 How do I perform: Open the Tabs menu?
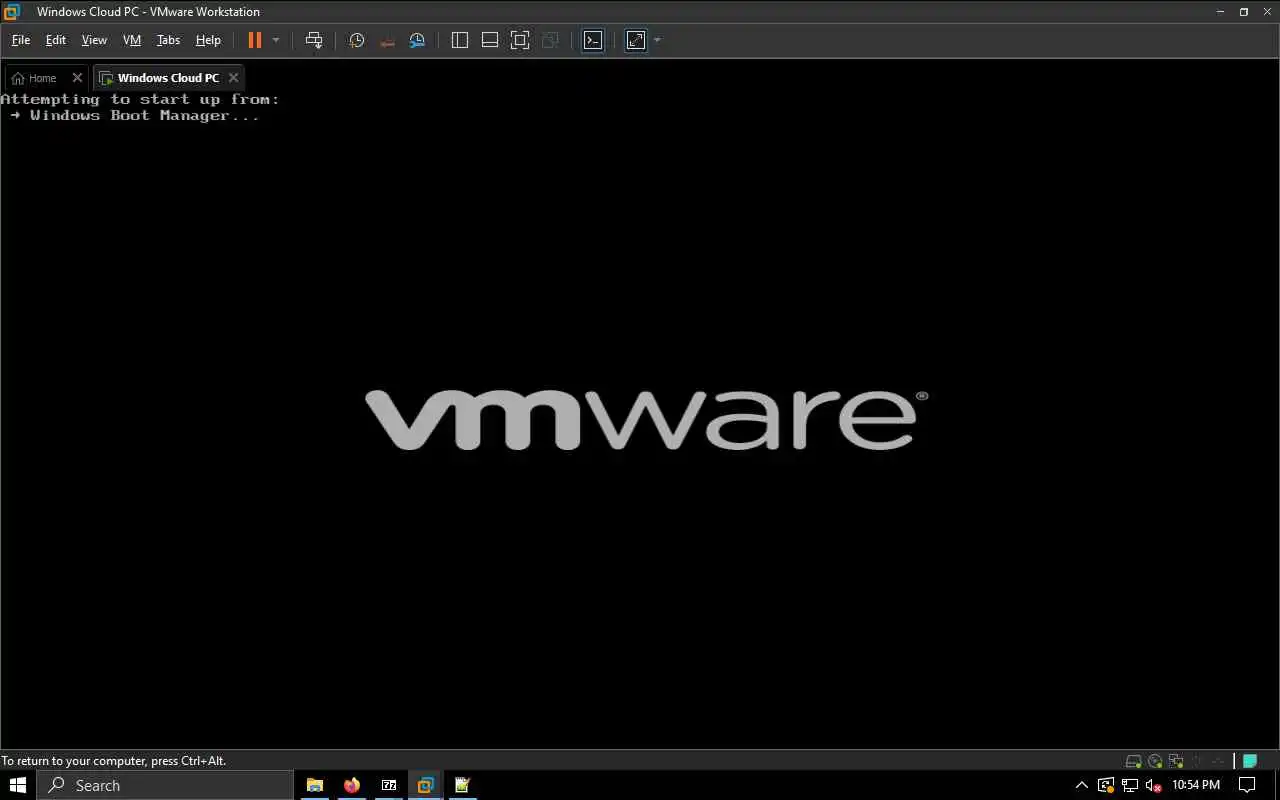[x=168, y=40]
